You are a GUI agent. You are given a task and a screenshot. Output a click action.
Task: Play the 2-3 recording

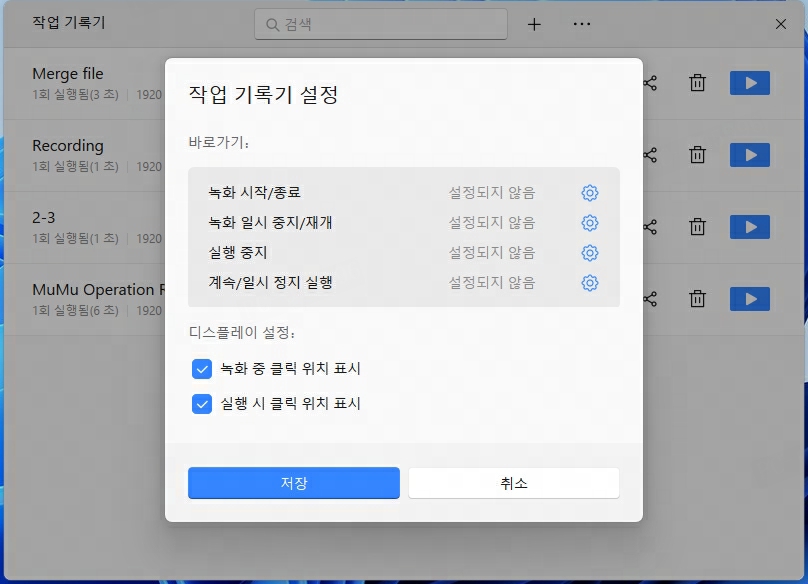tap(750, 227)
